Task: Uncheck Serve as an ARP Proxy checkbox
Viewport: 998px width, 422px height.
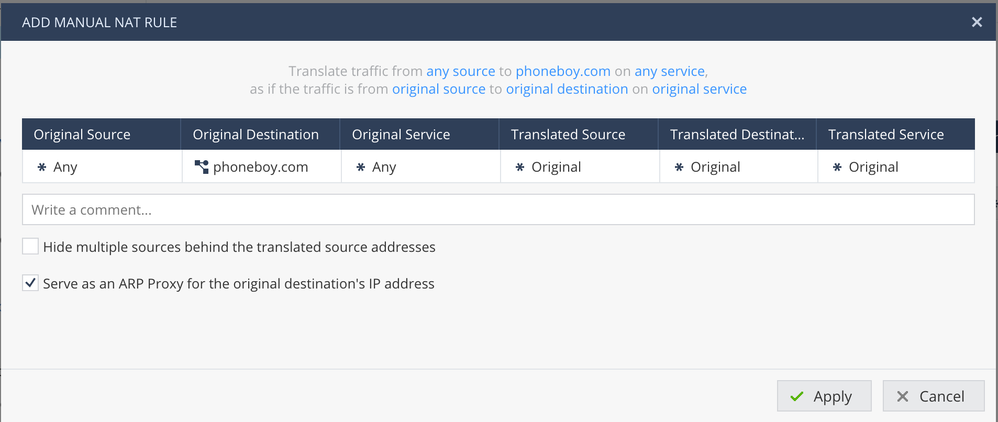Action: click(x=31, y=283)
